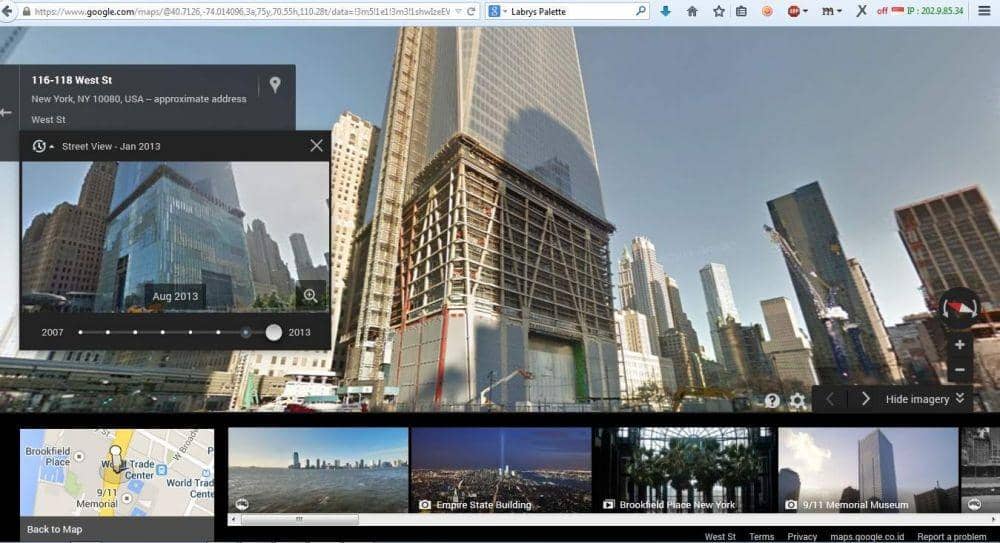Click the large 2013 timeline slider handle
Screen dimensions: 1000x543
tap(274, 332)
